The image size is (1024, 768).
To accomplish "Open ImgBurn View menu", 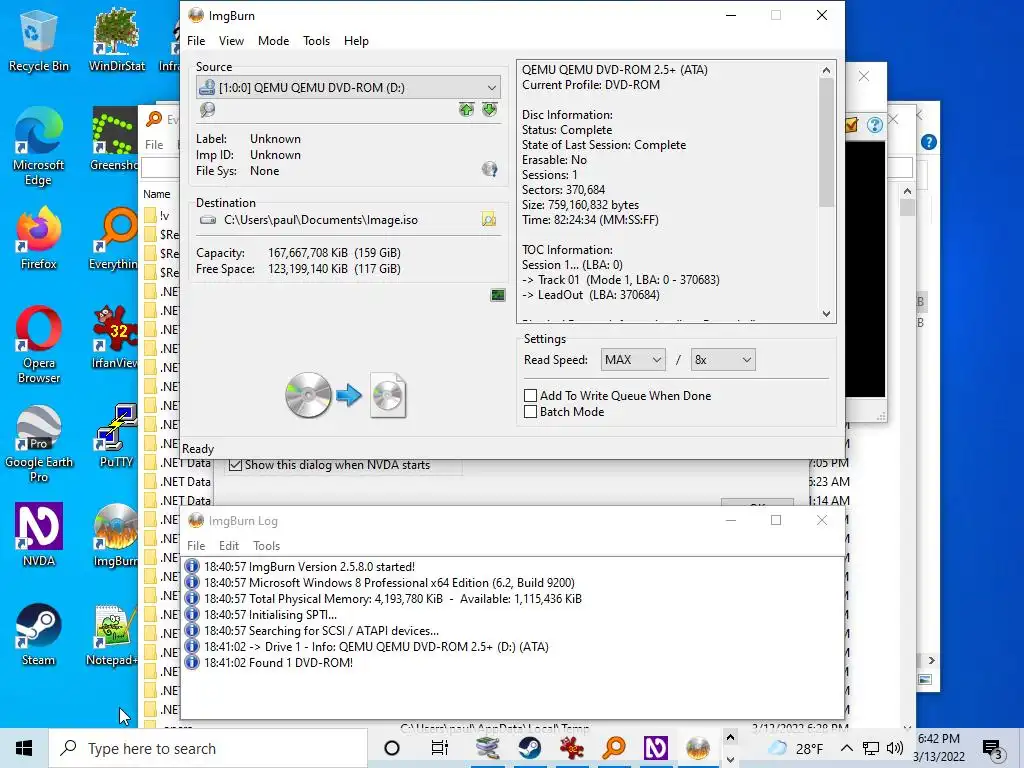I will click(231, 40).
